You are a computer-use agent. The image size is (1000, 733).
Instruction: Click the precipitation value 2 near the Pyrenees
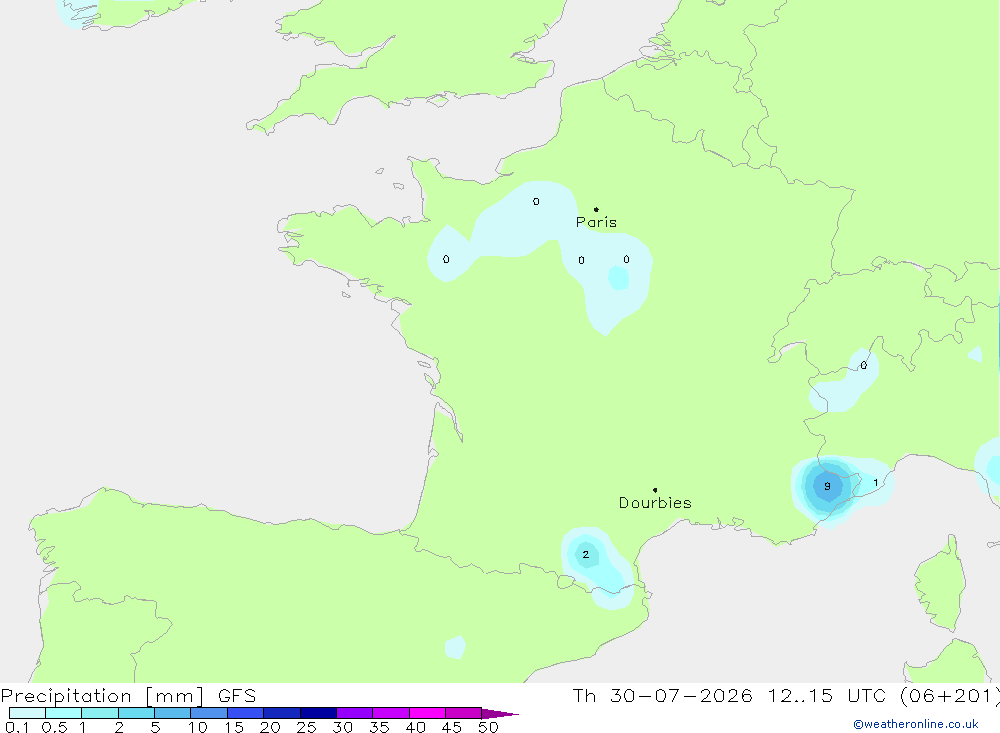(585, 554)
